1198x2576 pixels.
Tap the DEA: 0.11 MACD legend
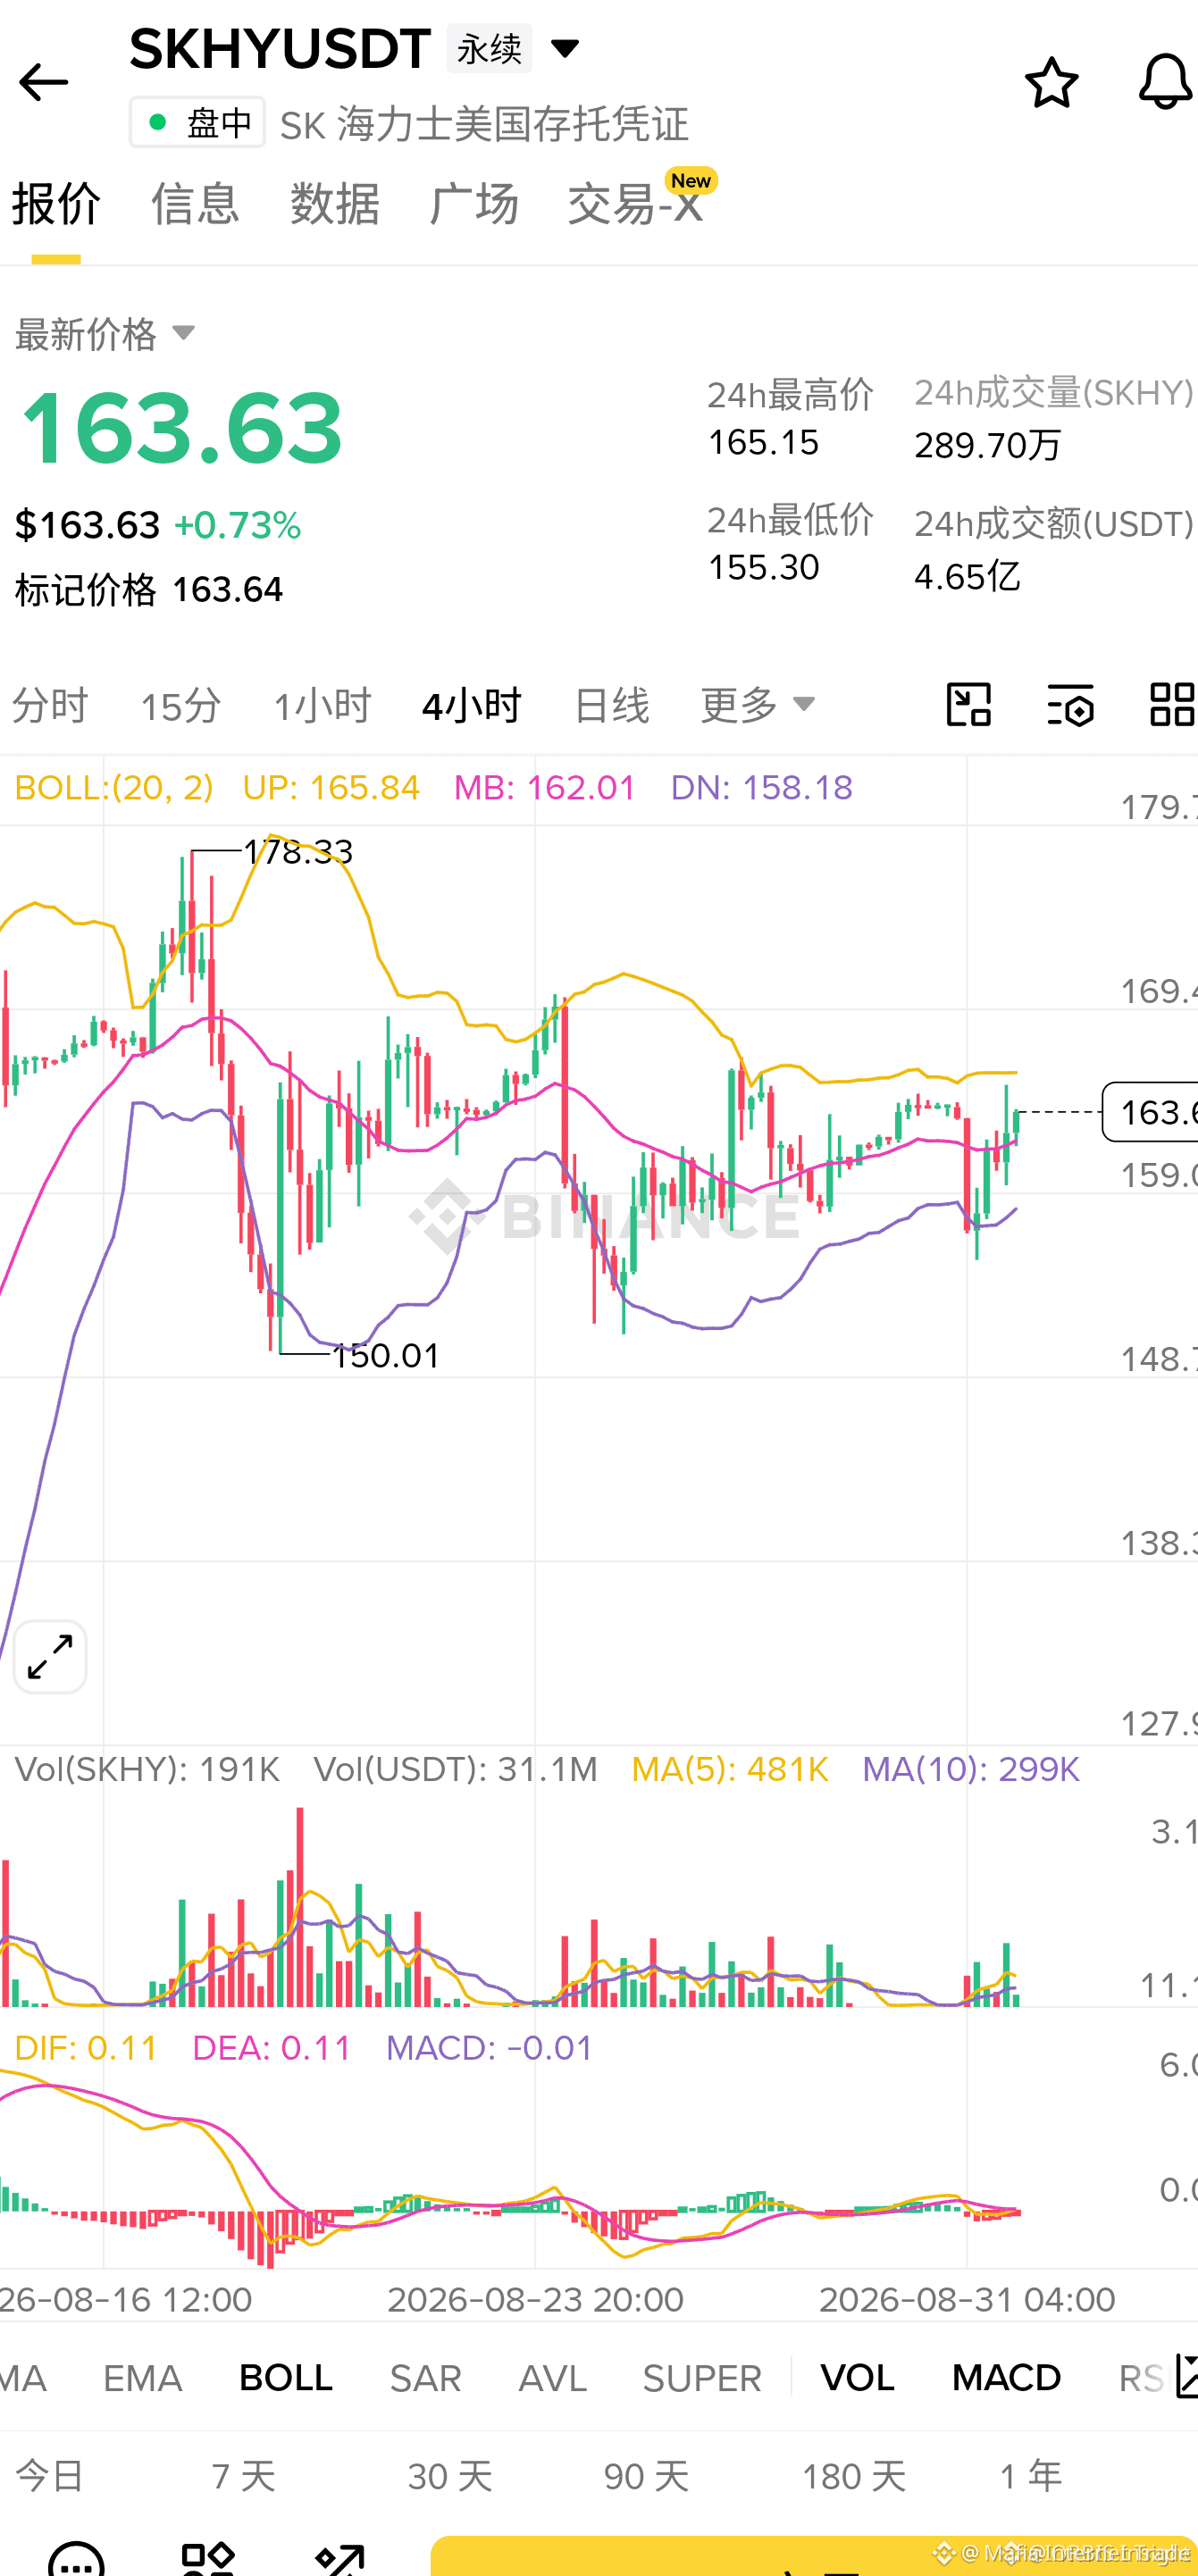click(272, 2048)
